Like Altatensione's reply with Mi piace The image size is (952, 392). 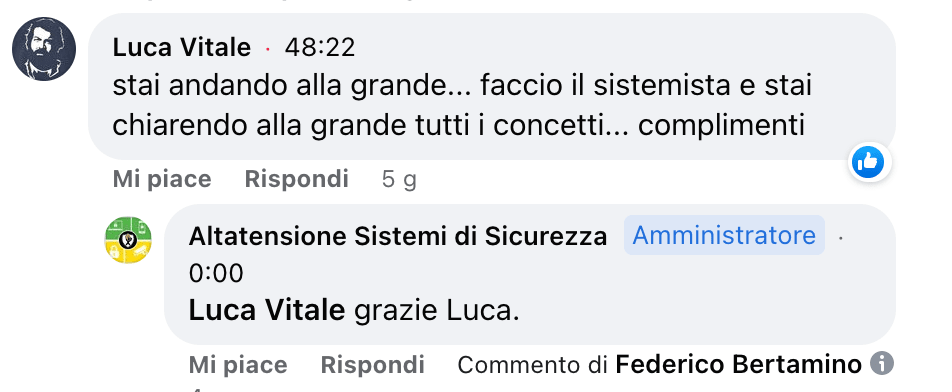[x=238, y=365]
